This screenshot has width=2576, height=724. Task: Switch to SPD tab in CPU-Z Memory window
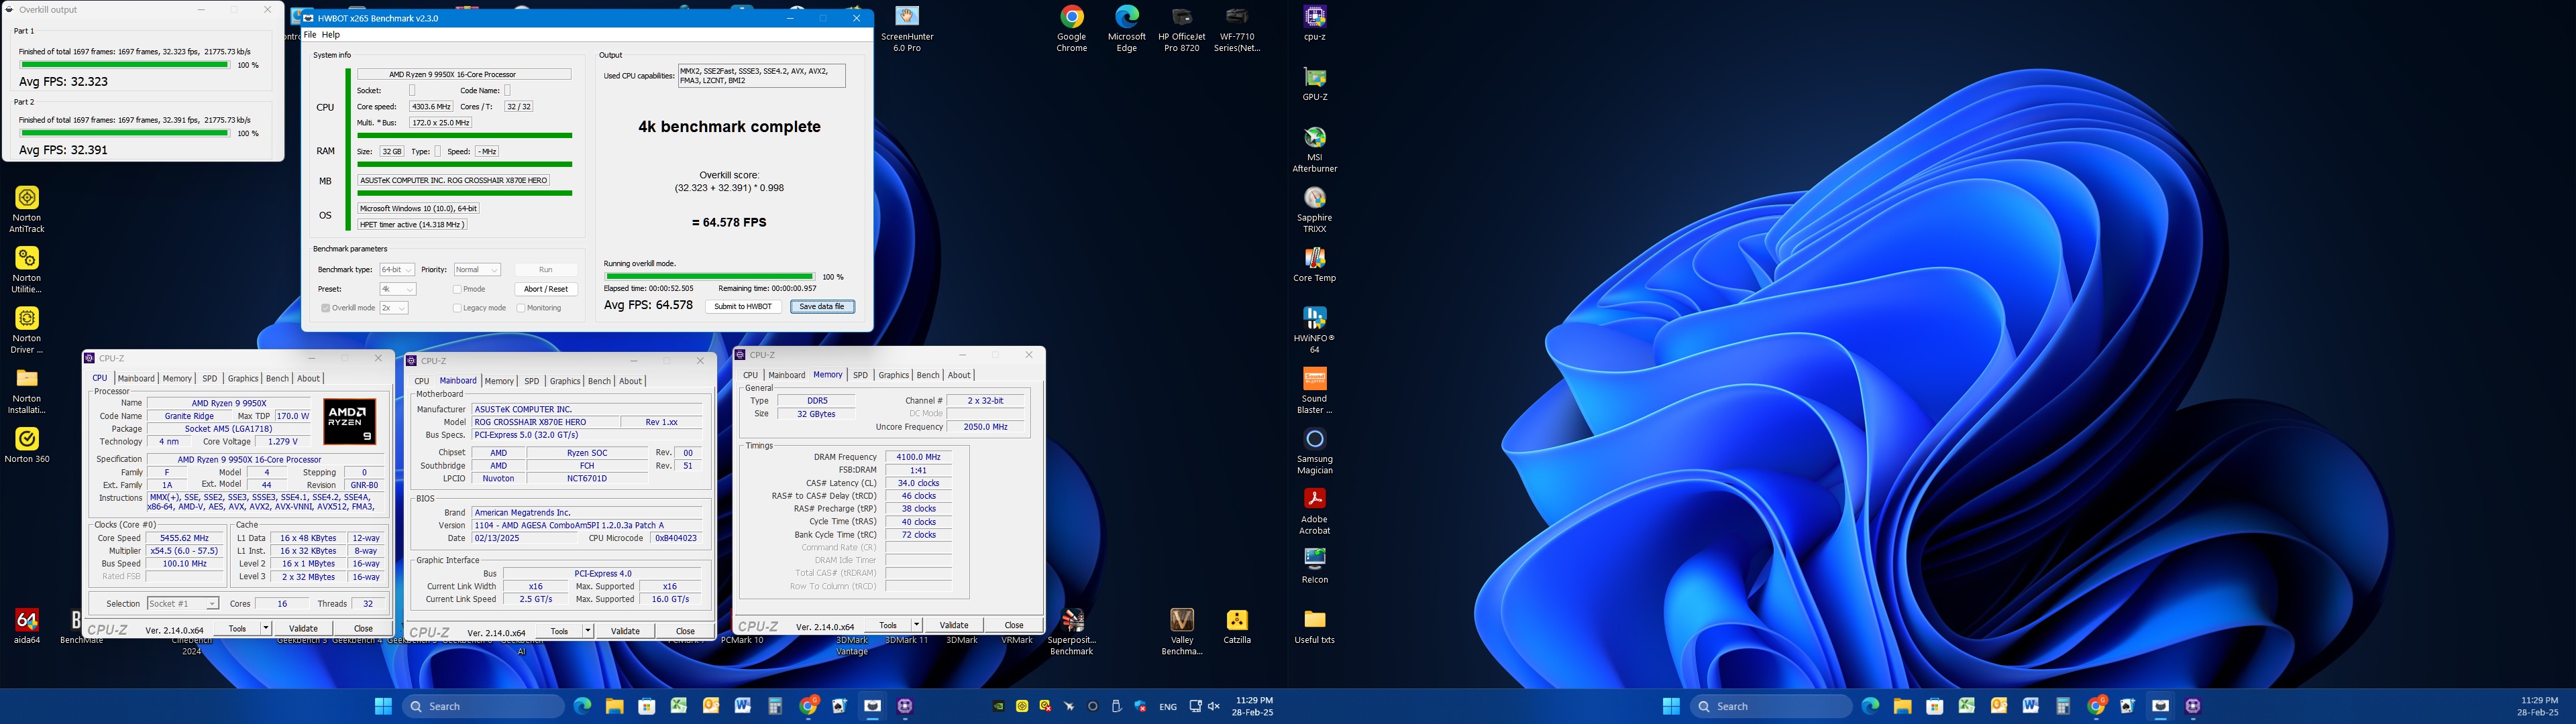click(860, 375)
